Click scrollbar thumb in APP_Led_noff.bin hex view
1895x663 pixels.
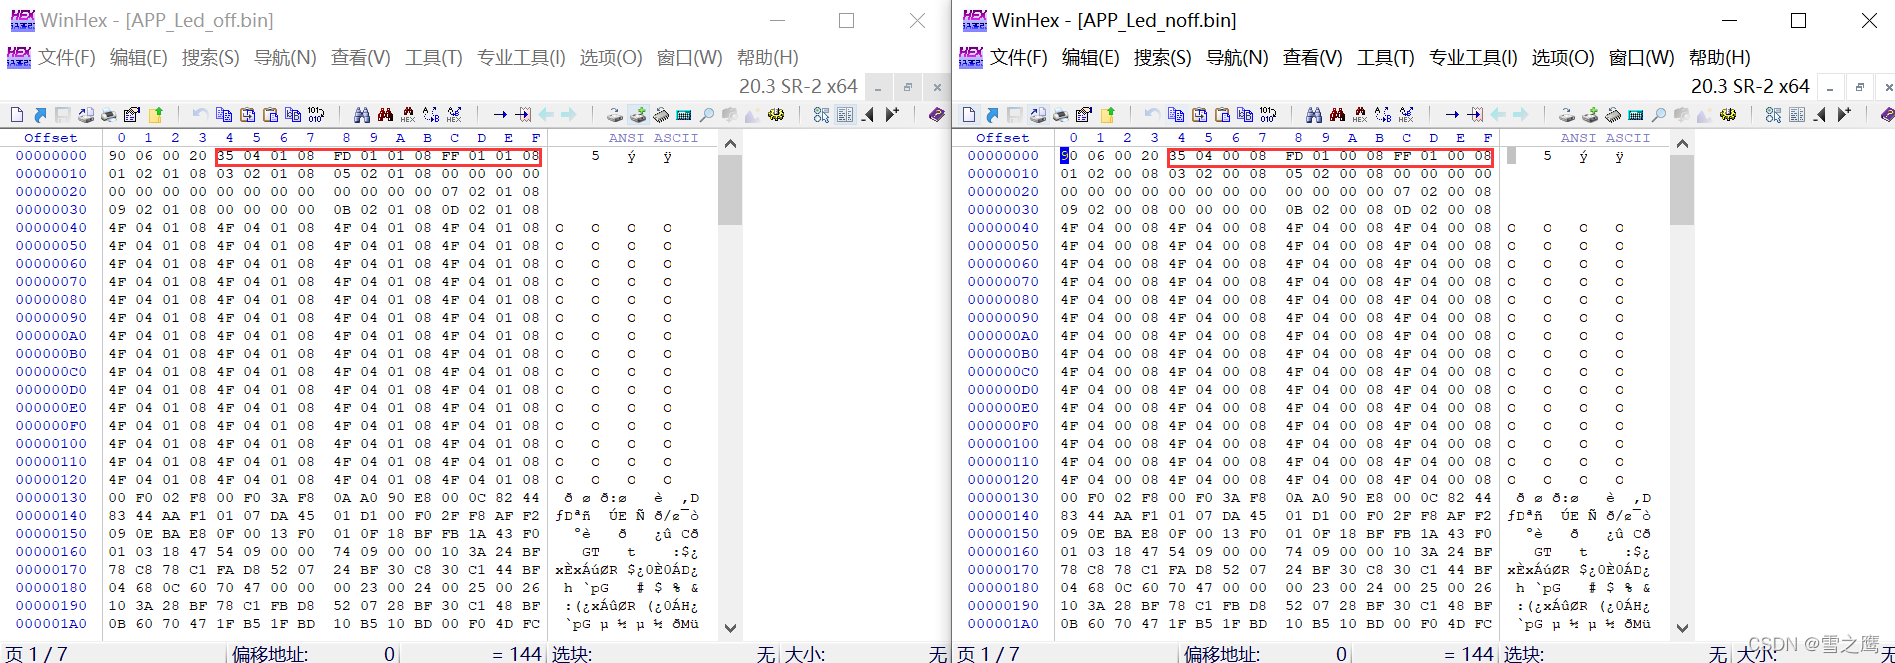coord(1682,189)
